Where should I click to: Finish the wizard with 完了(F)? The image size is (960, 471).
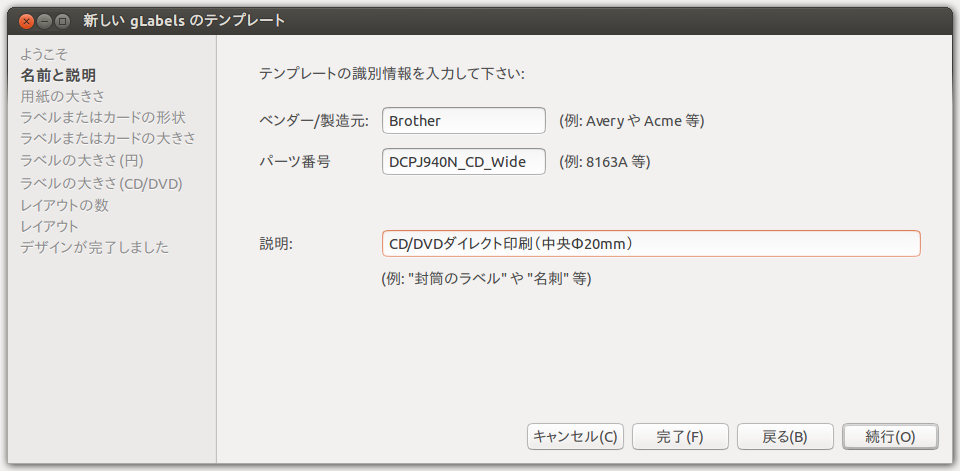(x=680, y=437)
